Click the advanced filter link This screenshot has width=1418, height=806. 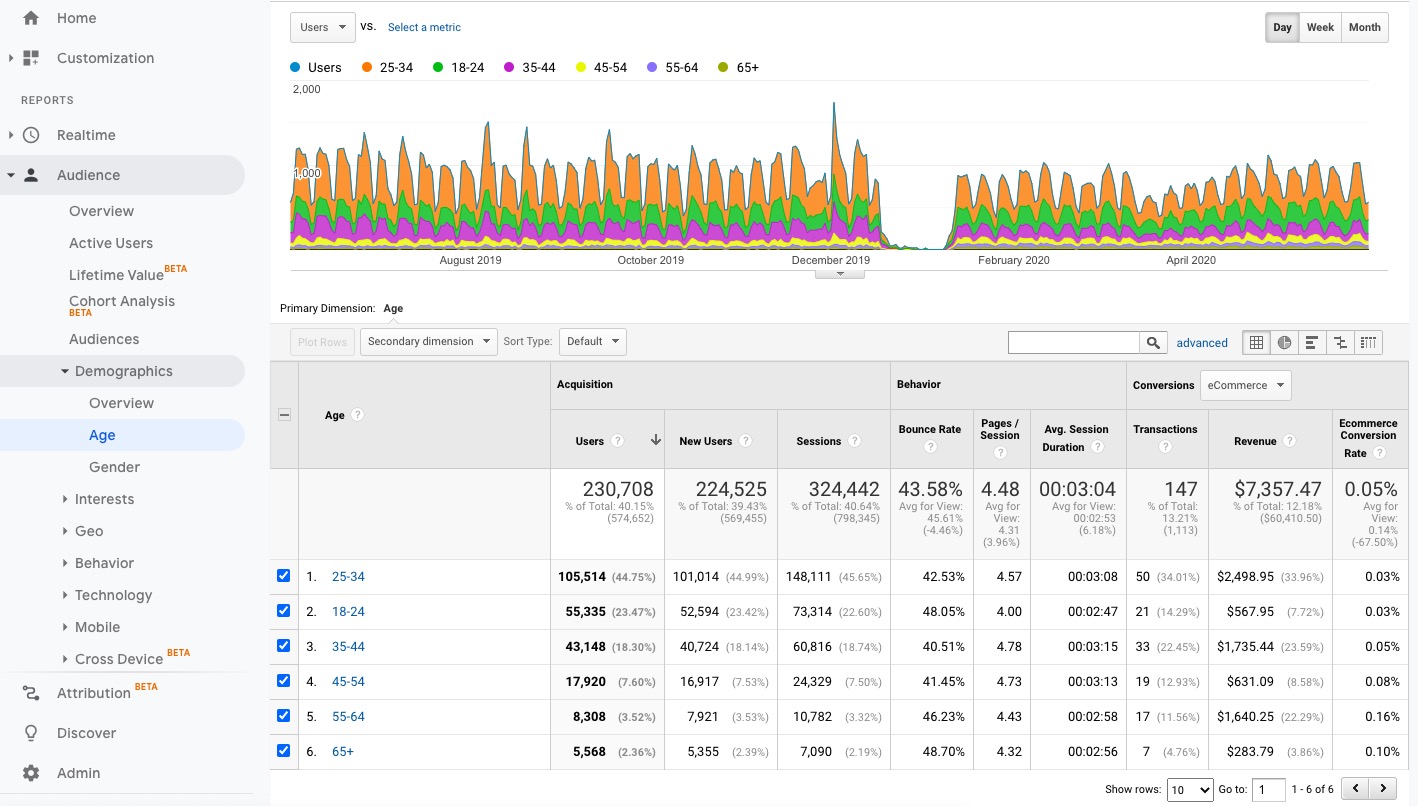point(1202,342)
